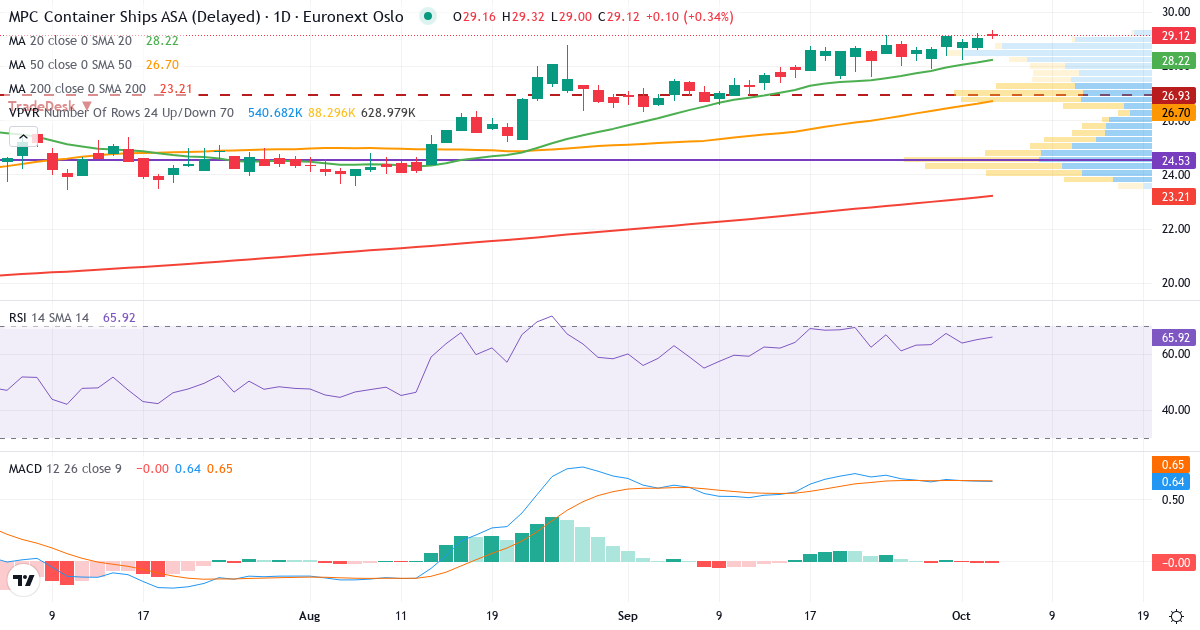
Task: Open chart settings gear in bottom-right corner
Action: 1177,616
